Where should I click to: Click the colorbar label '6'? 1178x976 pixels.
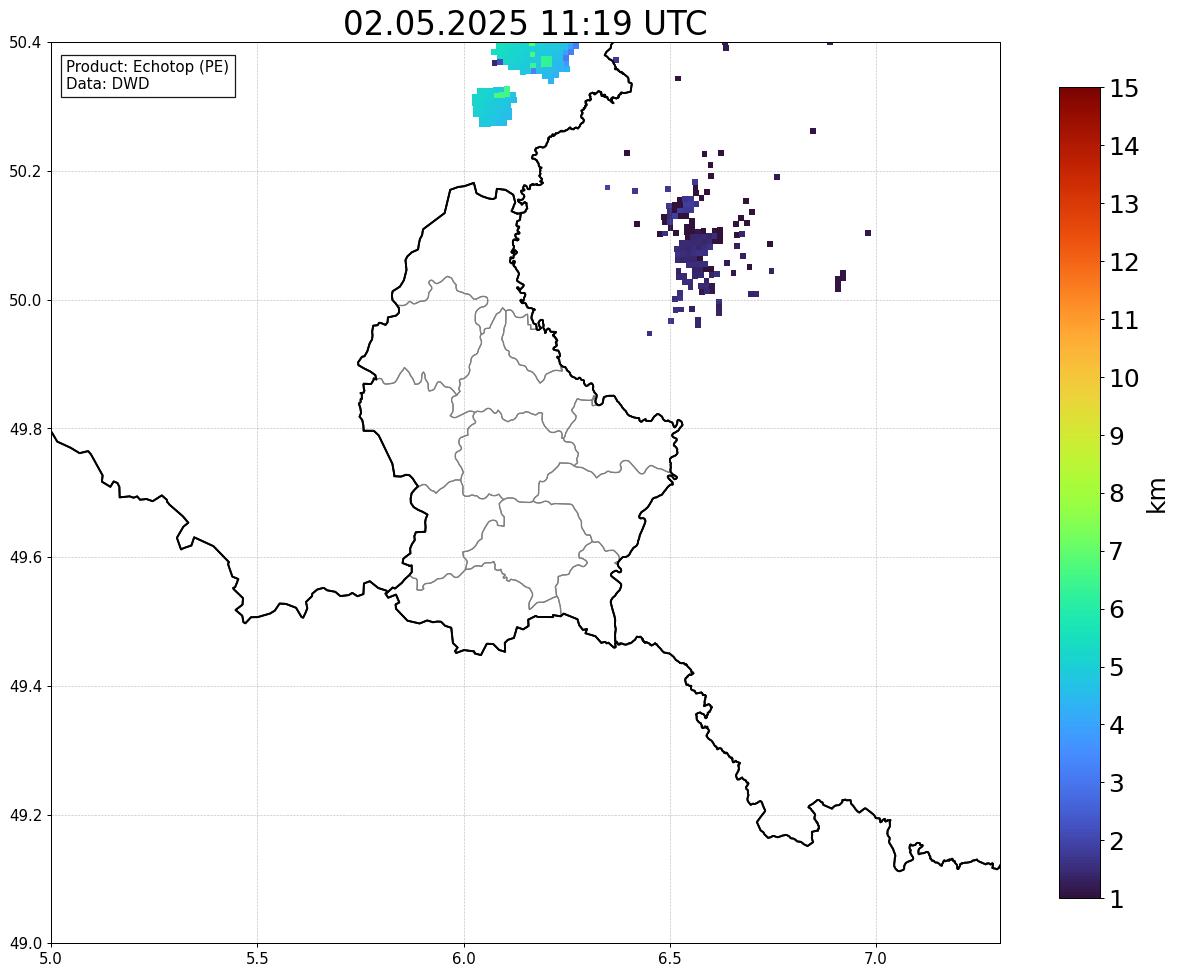pos(1117,609)
